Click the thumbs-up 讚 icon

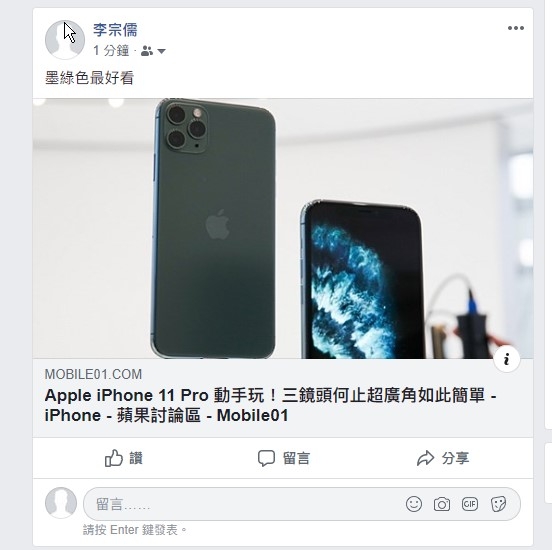[114, 458]
